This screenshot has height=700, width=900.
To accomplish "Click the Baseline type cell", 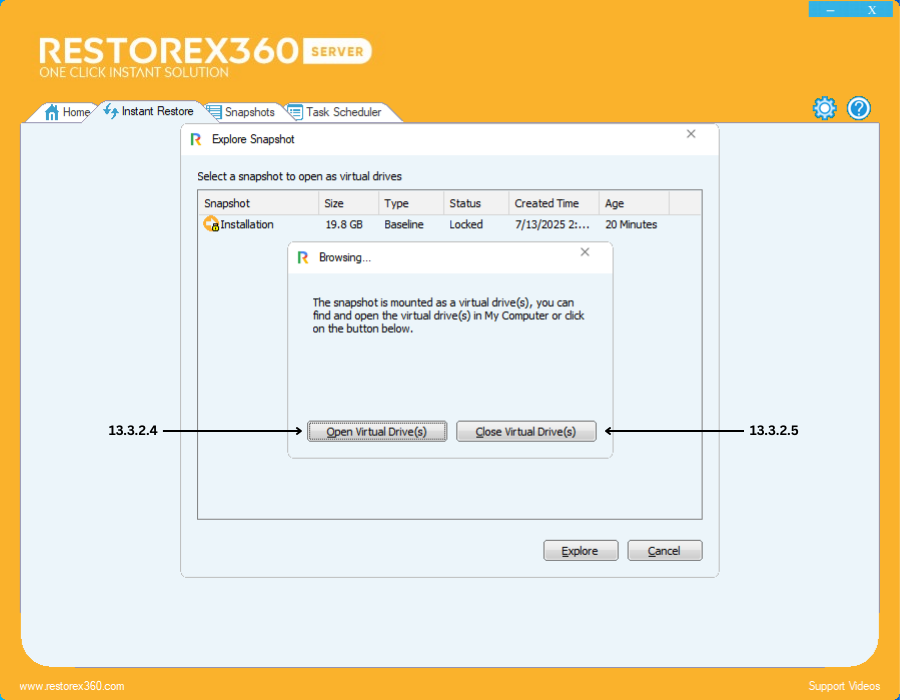I will pos(404,224).
